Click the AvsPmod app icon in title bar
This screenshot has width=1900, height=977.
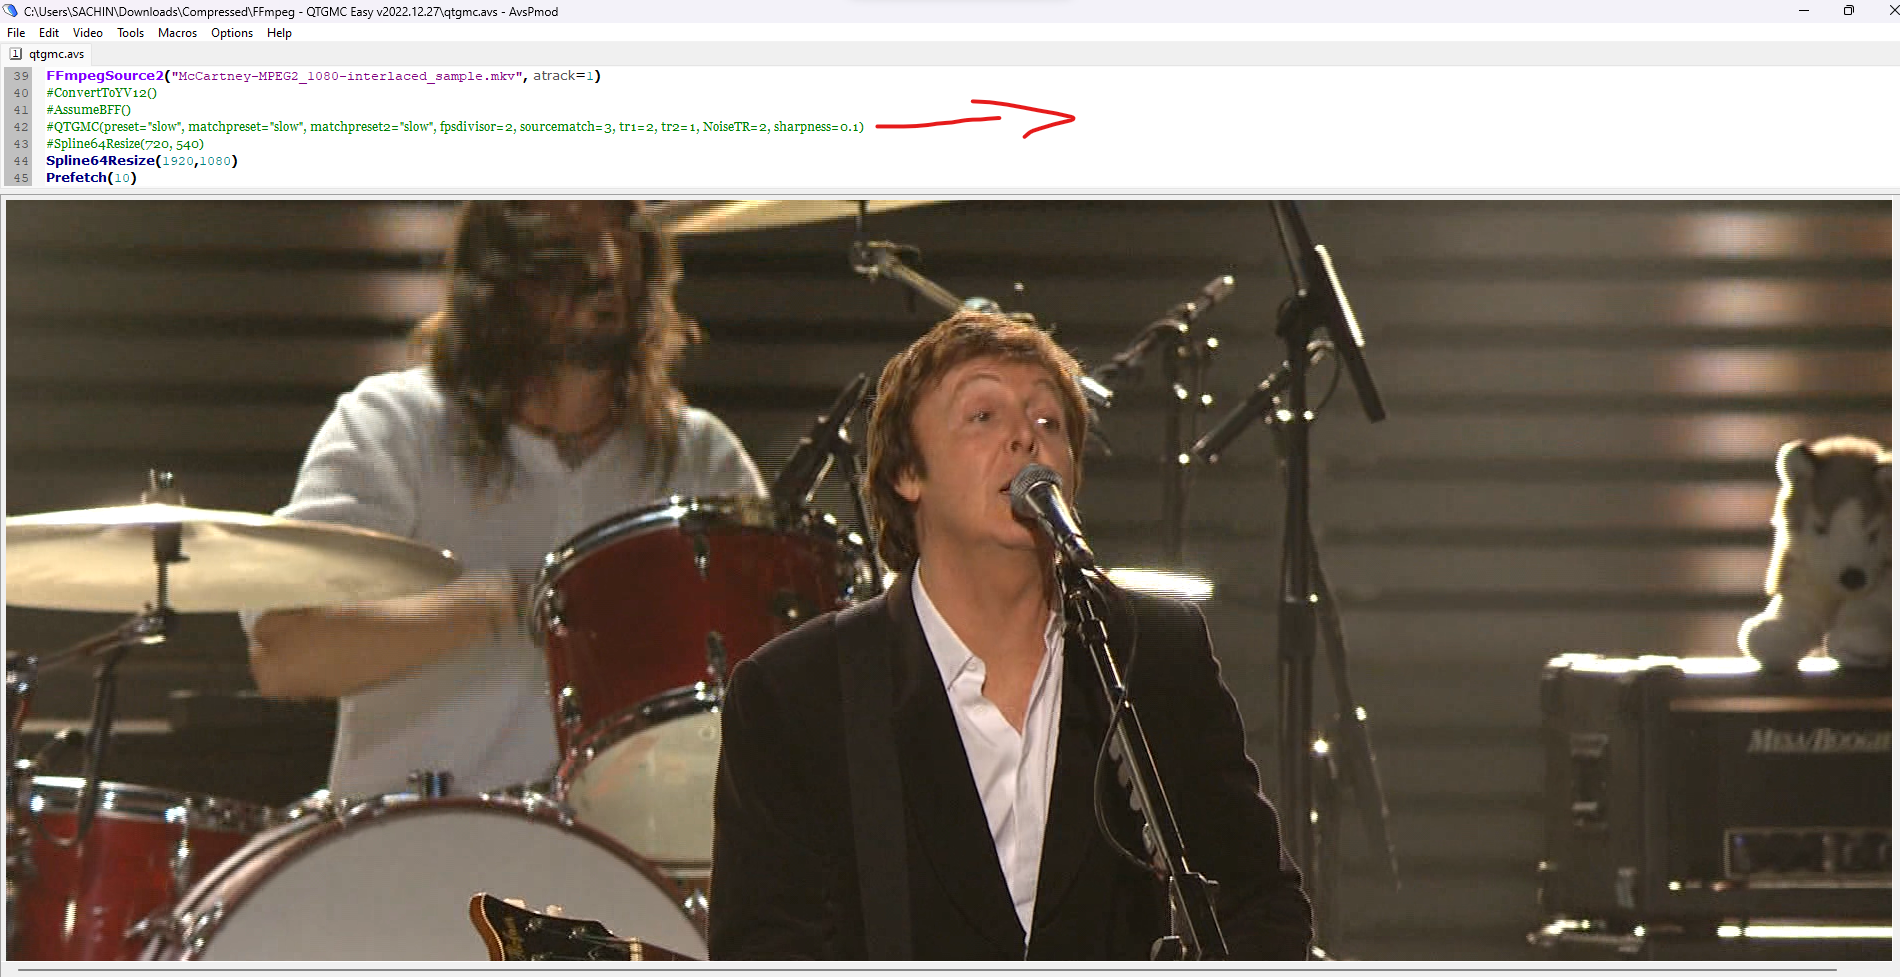pos(10,11)
